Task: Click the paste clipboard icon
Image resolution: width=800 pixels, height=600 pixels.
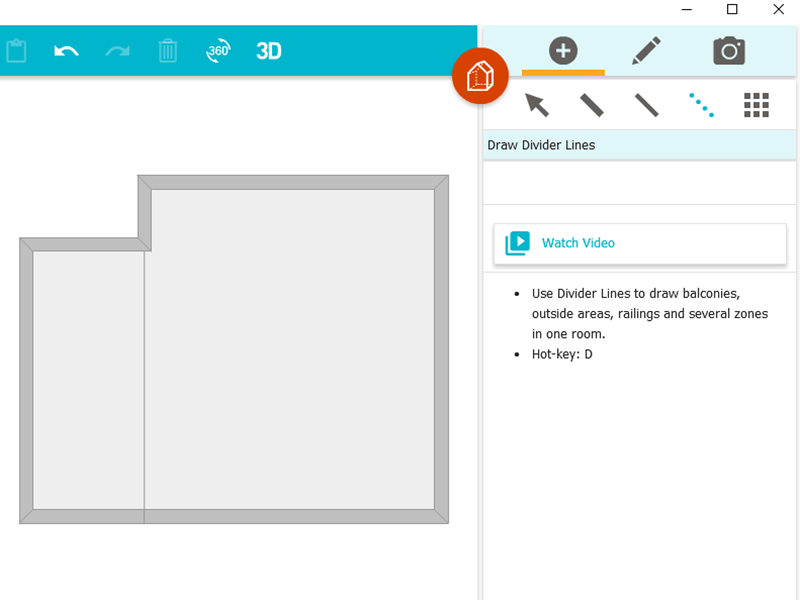Action: (16, 50)
